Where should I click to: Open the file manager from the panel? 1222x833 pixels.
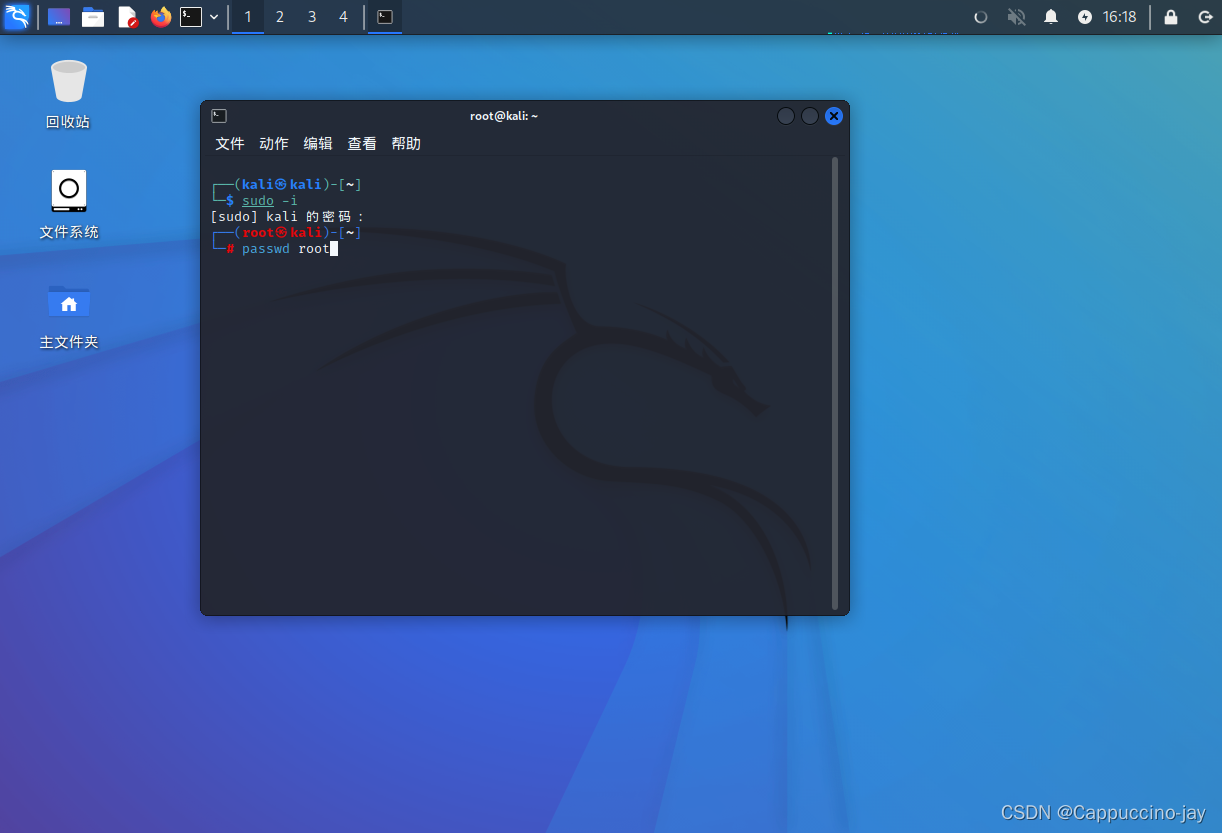click(93, 17)
